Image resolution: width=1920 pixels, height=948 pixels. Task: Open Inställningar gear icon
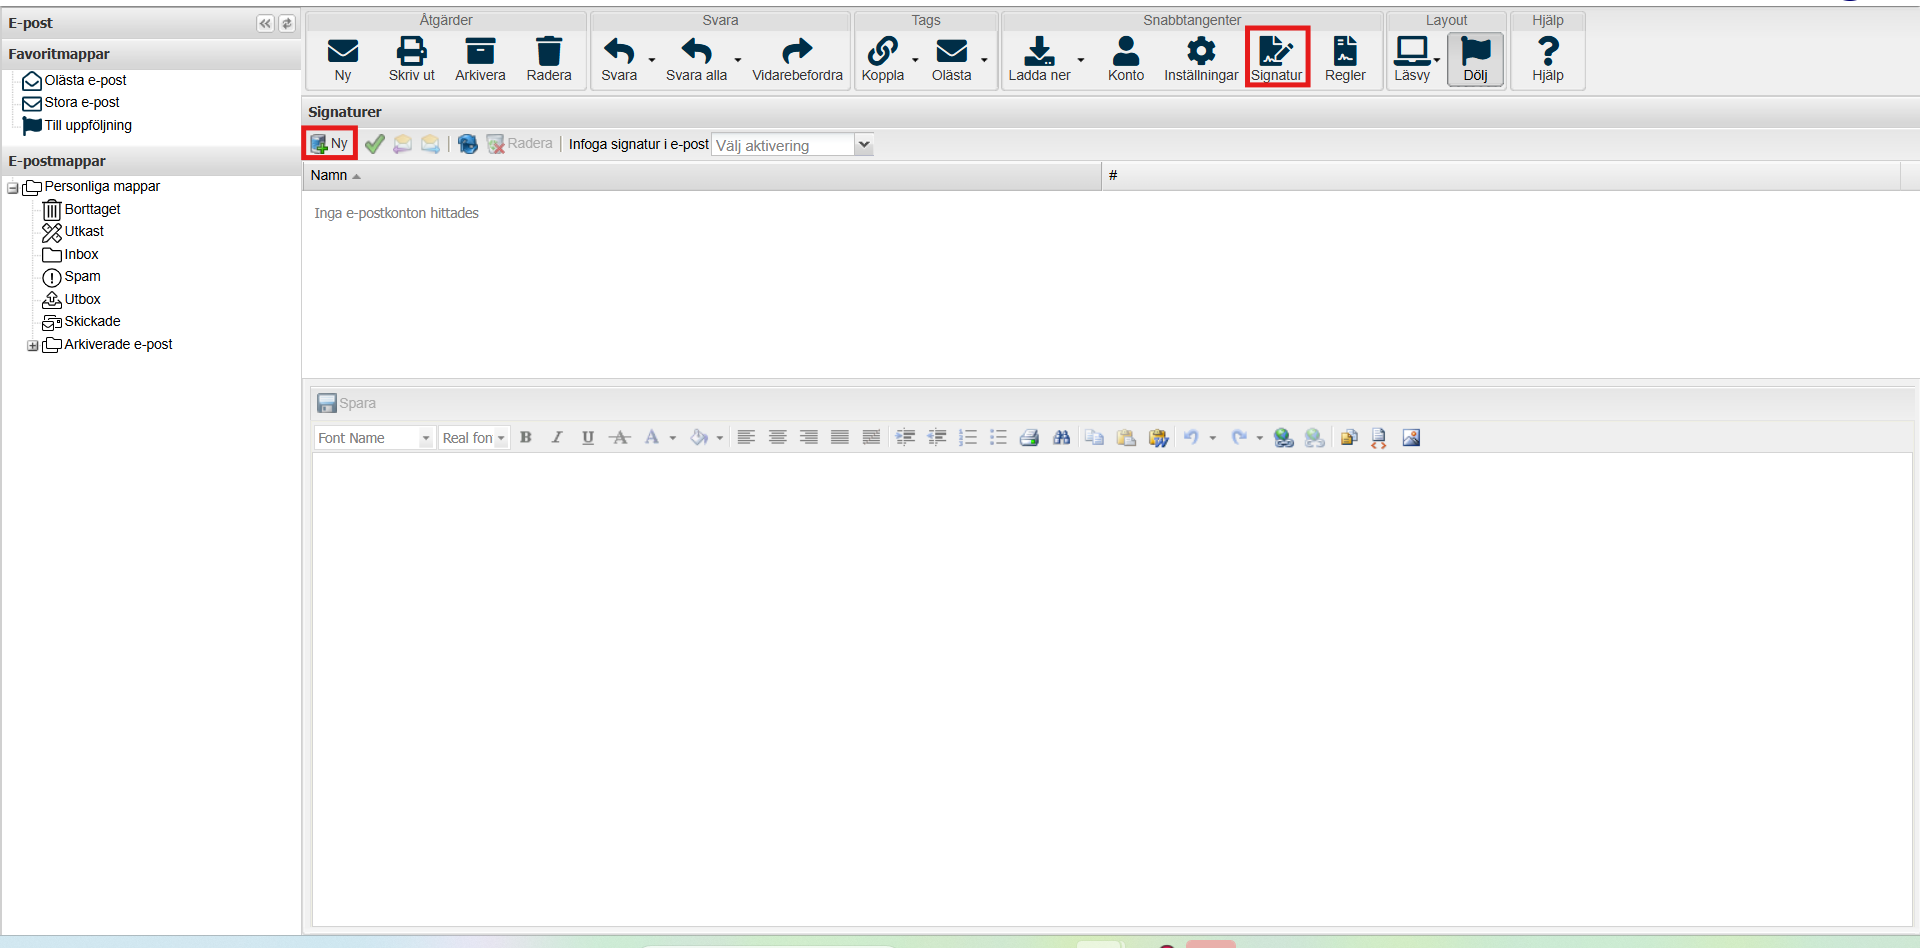(1201, 50)
